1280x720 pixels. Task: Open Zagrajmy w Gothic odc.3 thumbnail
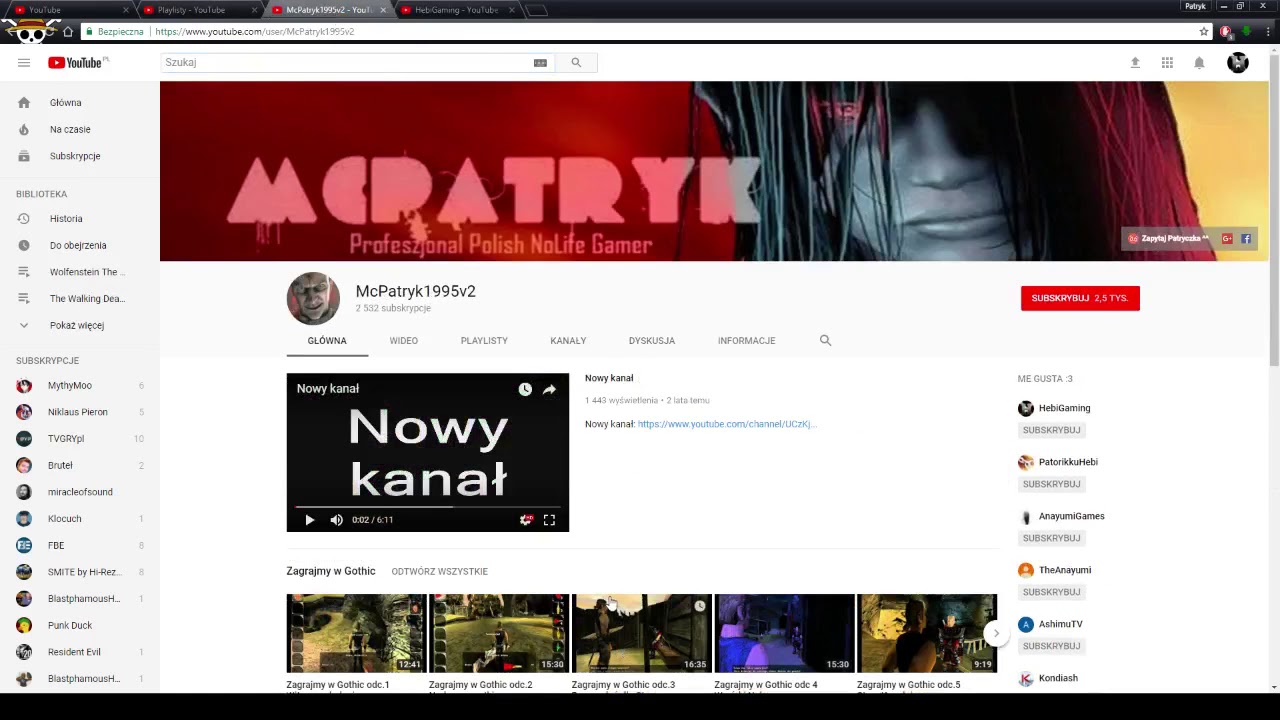[x=641, y=633]
